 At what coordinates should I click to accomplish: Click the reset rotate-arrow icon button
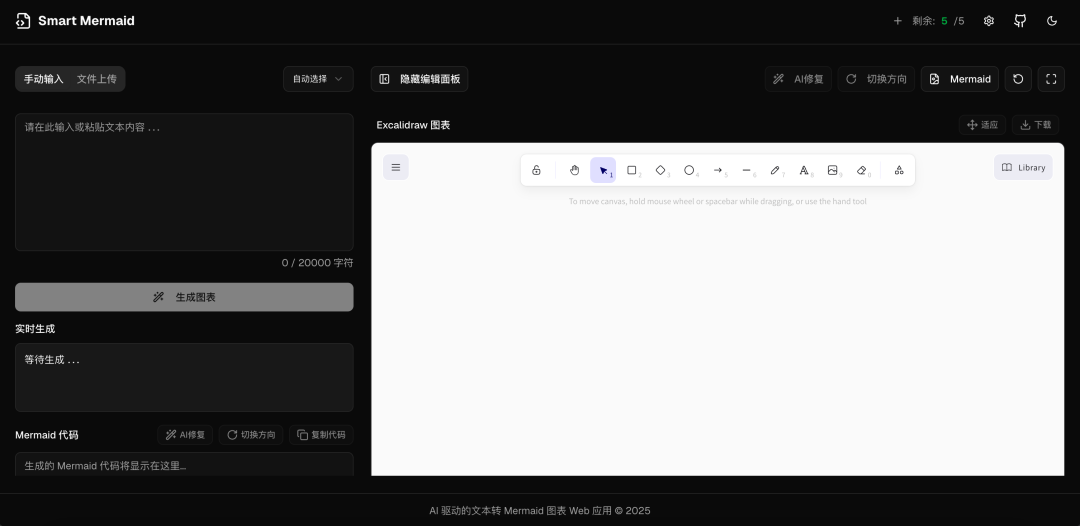(x=1018, y=79)
